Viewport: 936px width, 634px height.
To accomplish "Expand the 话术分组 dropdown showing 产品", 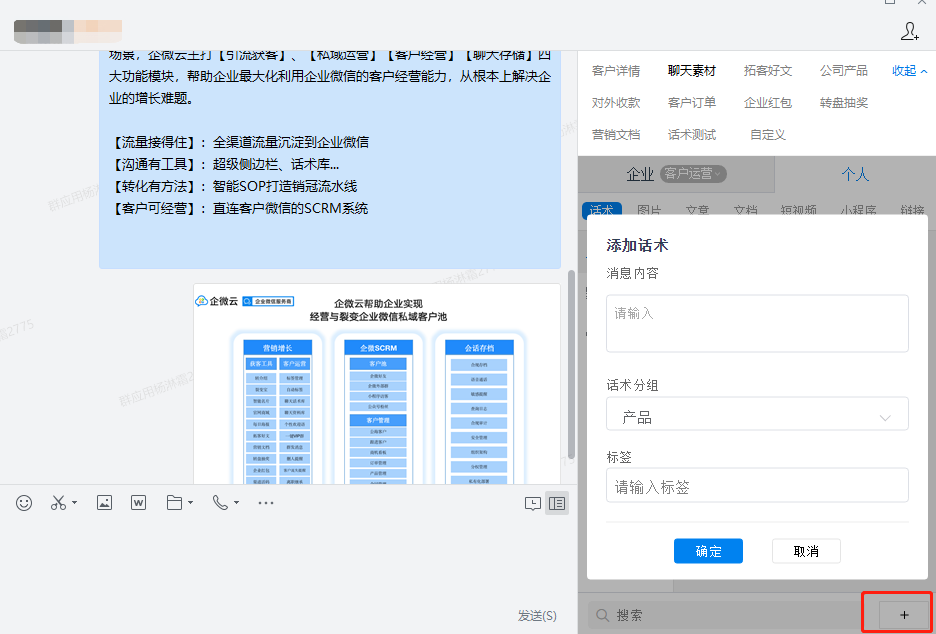I will click(x=757, y=417).
